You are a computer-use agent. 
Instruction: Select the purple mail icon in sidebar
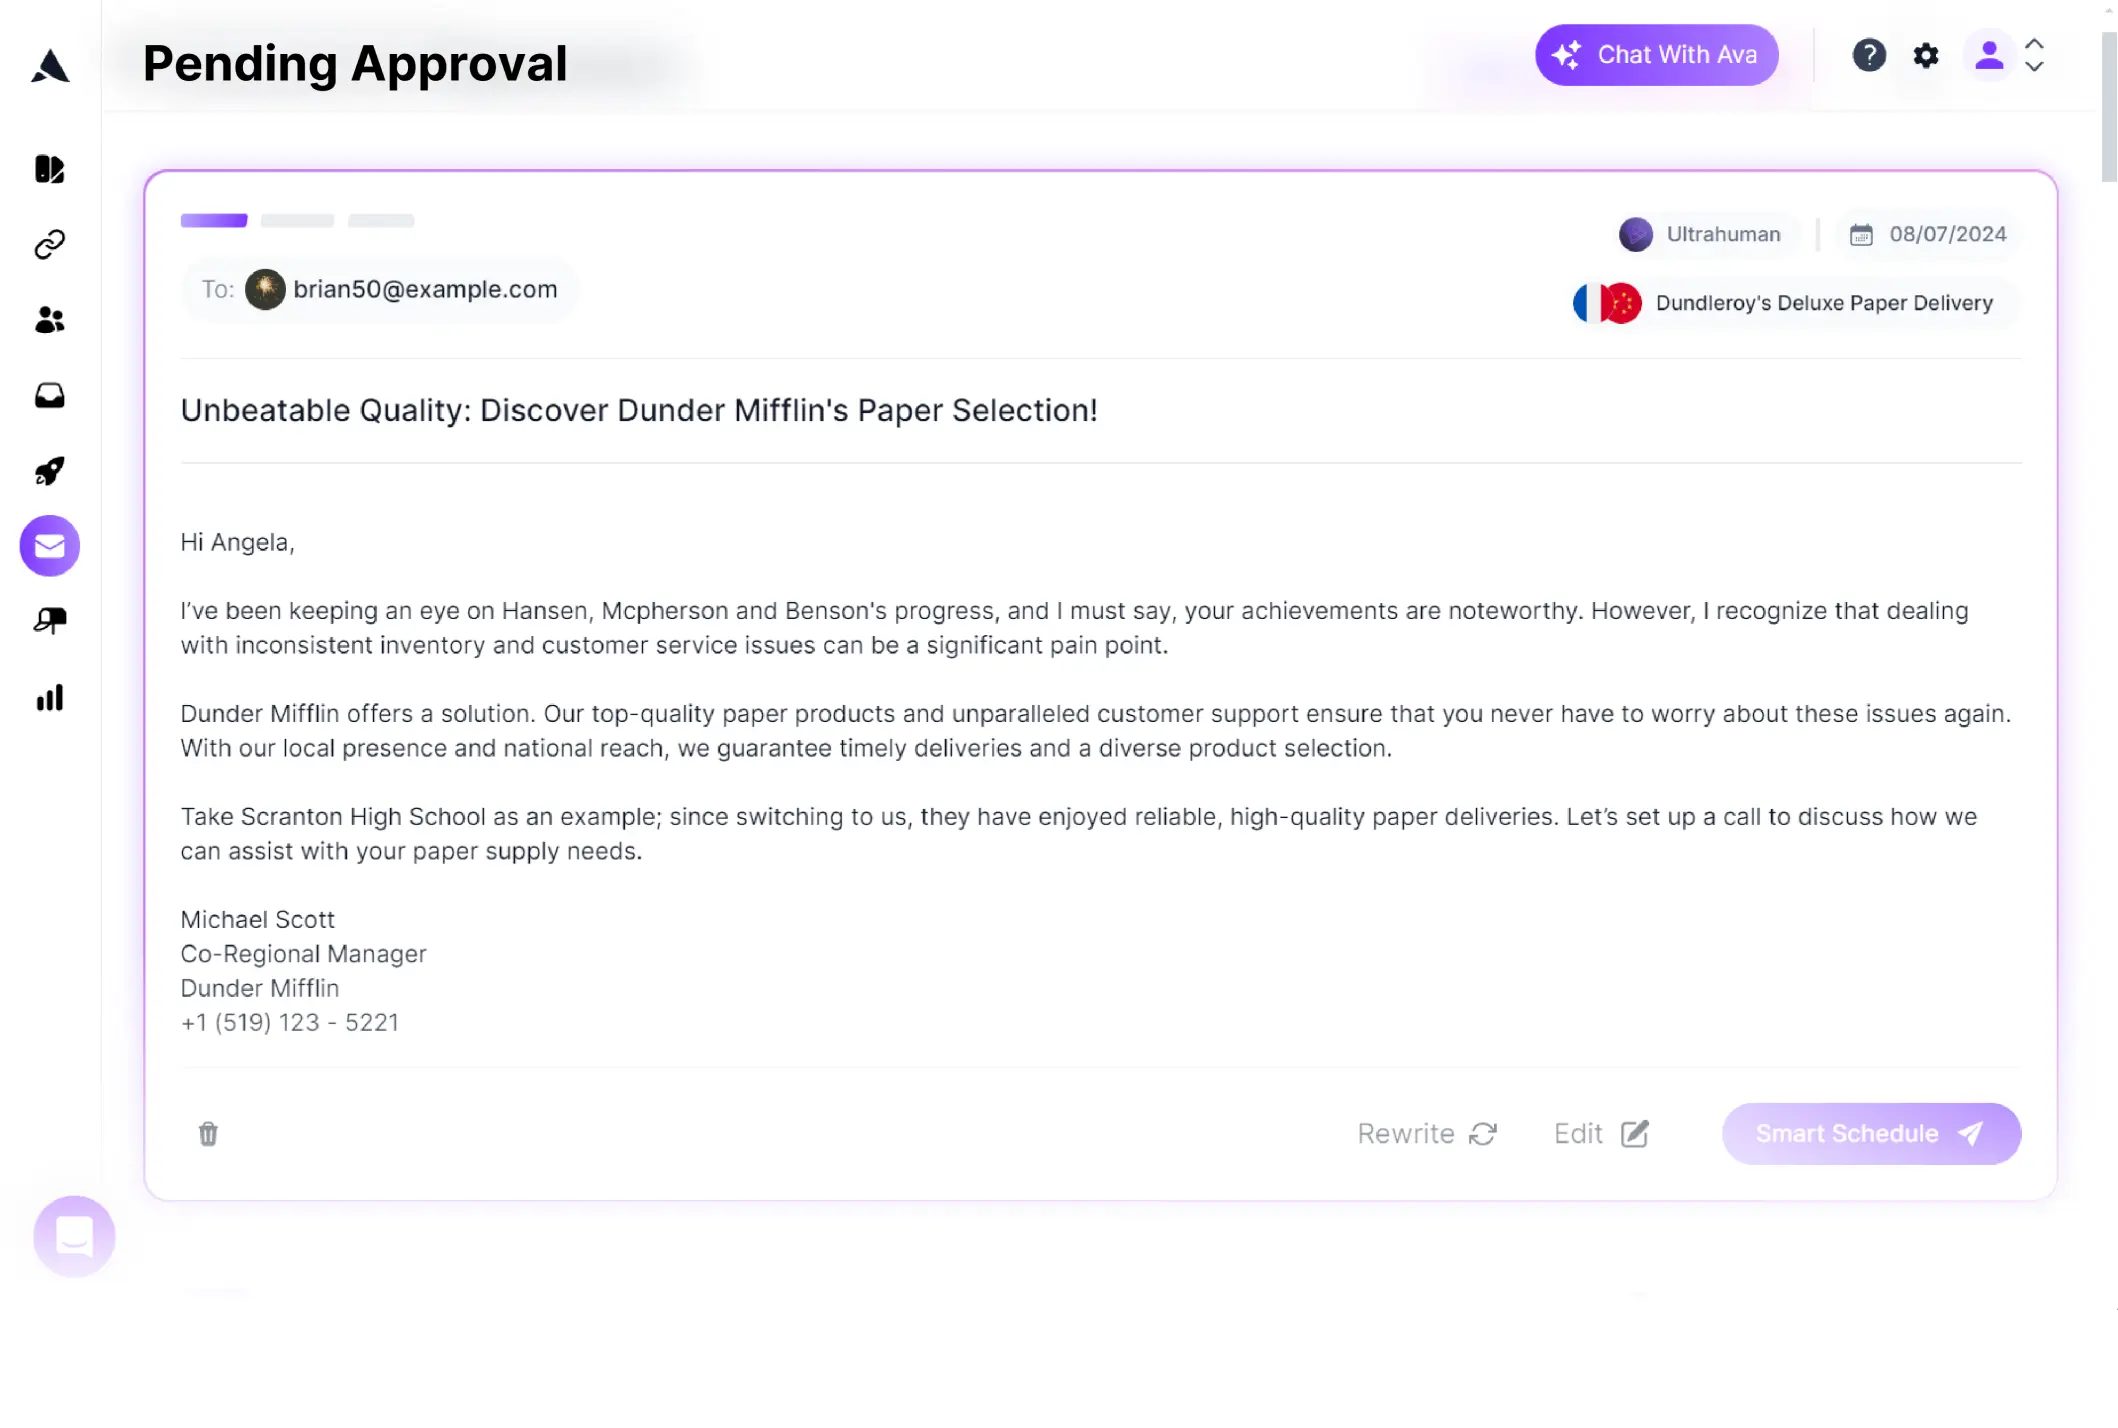[50, 546]
